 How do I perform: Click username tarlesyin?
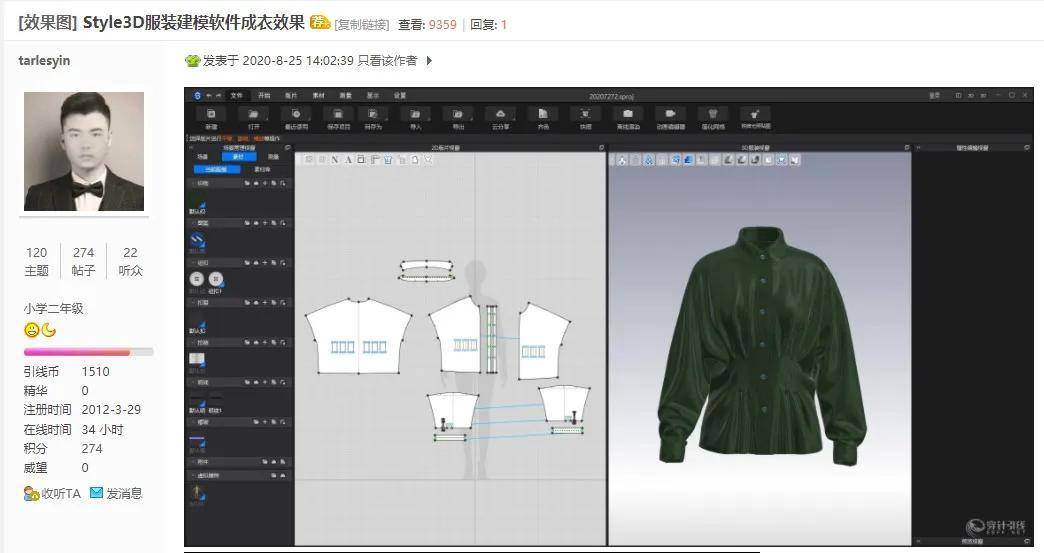tap(44, 61)
